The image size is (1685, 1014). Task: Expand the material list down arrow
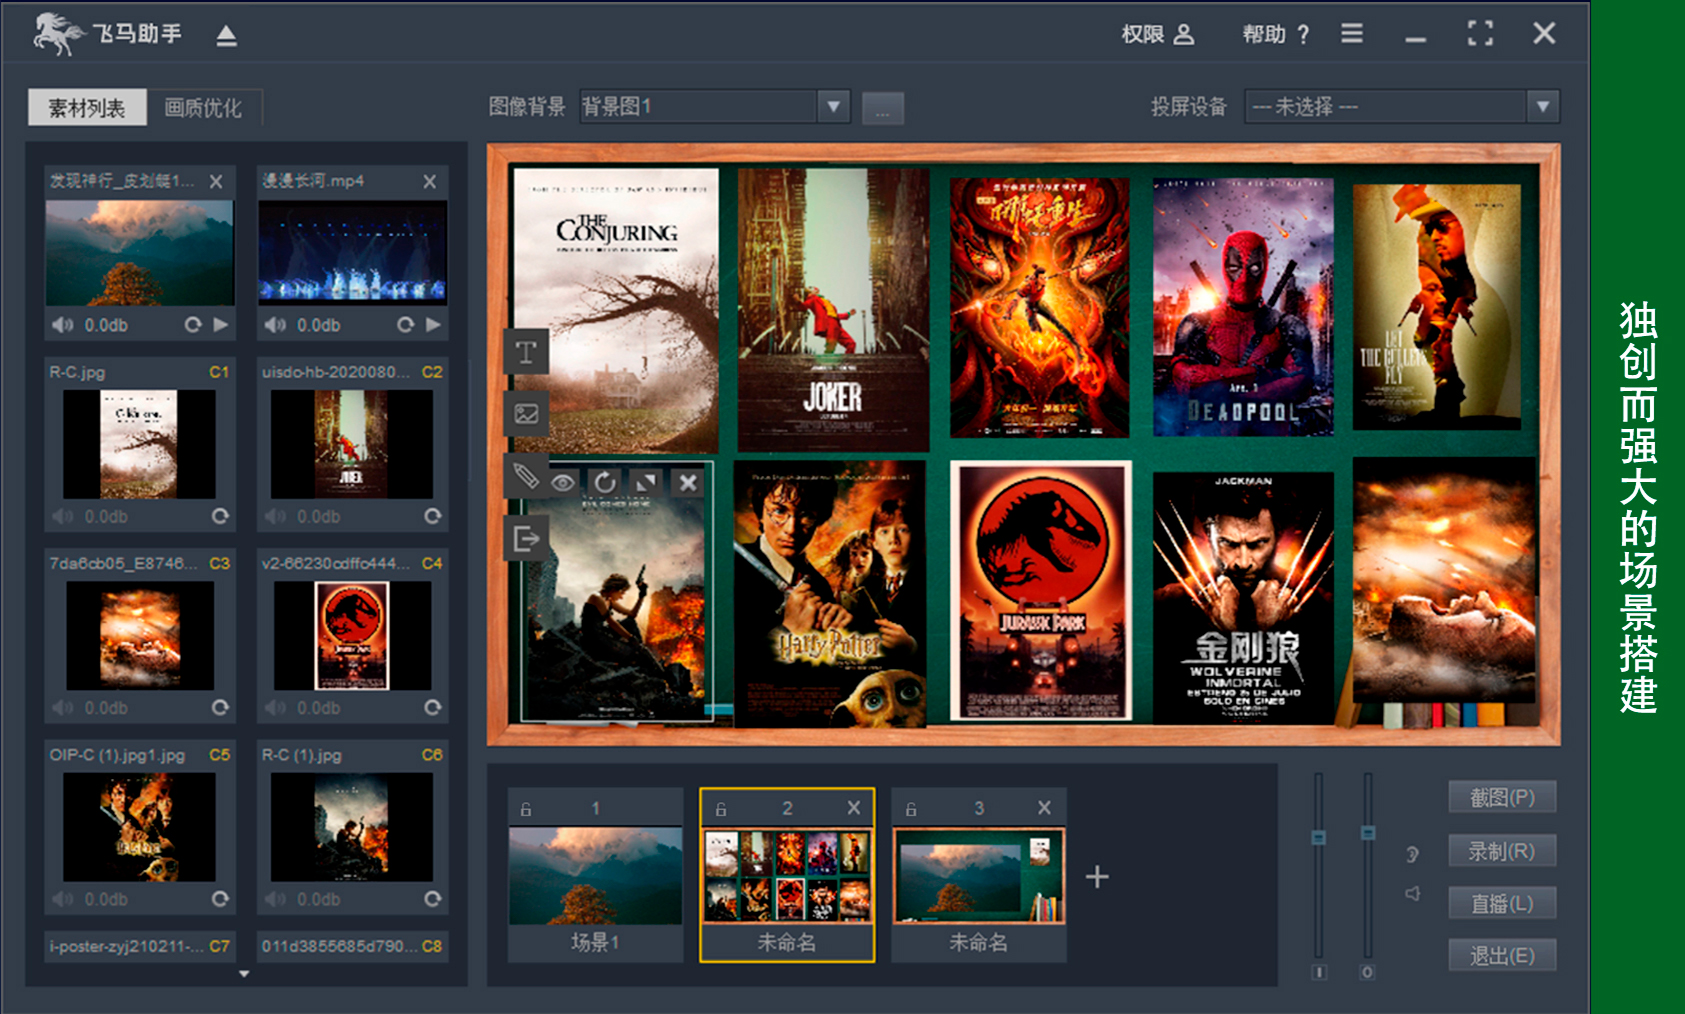(244, 973)
